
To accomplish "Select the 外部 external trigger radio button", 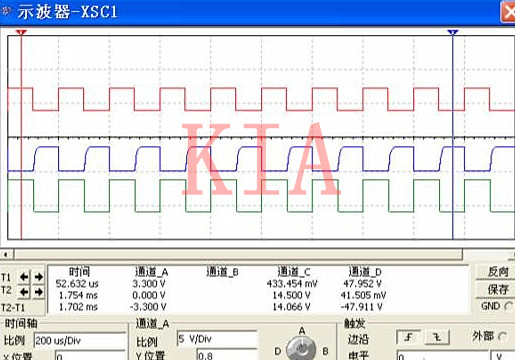I will pos(503,337).
